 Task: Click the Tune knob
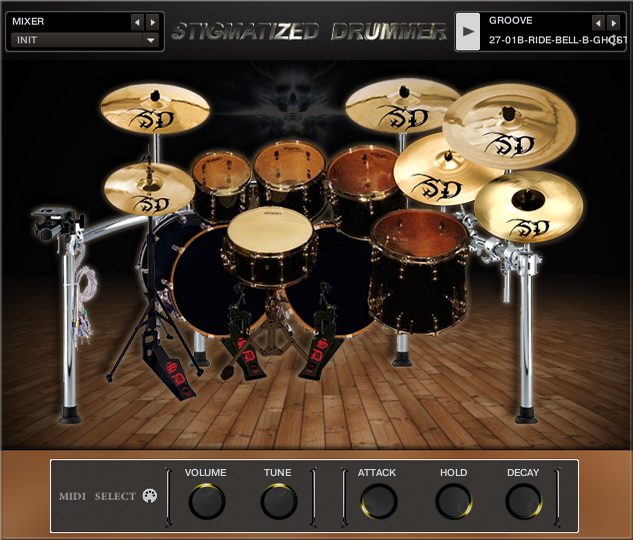pyautogui.click(x=279, y=501)
